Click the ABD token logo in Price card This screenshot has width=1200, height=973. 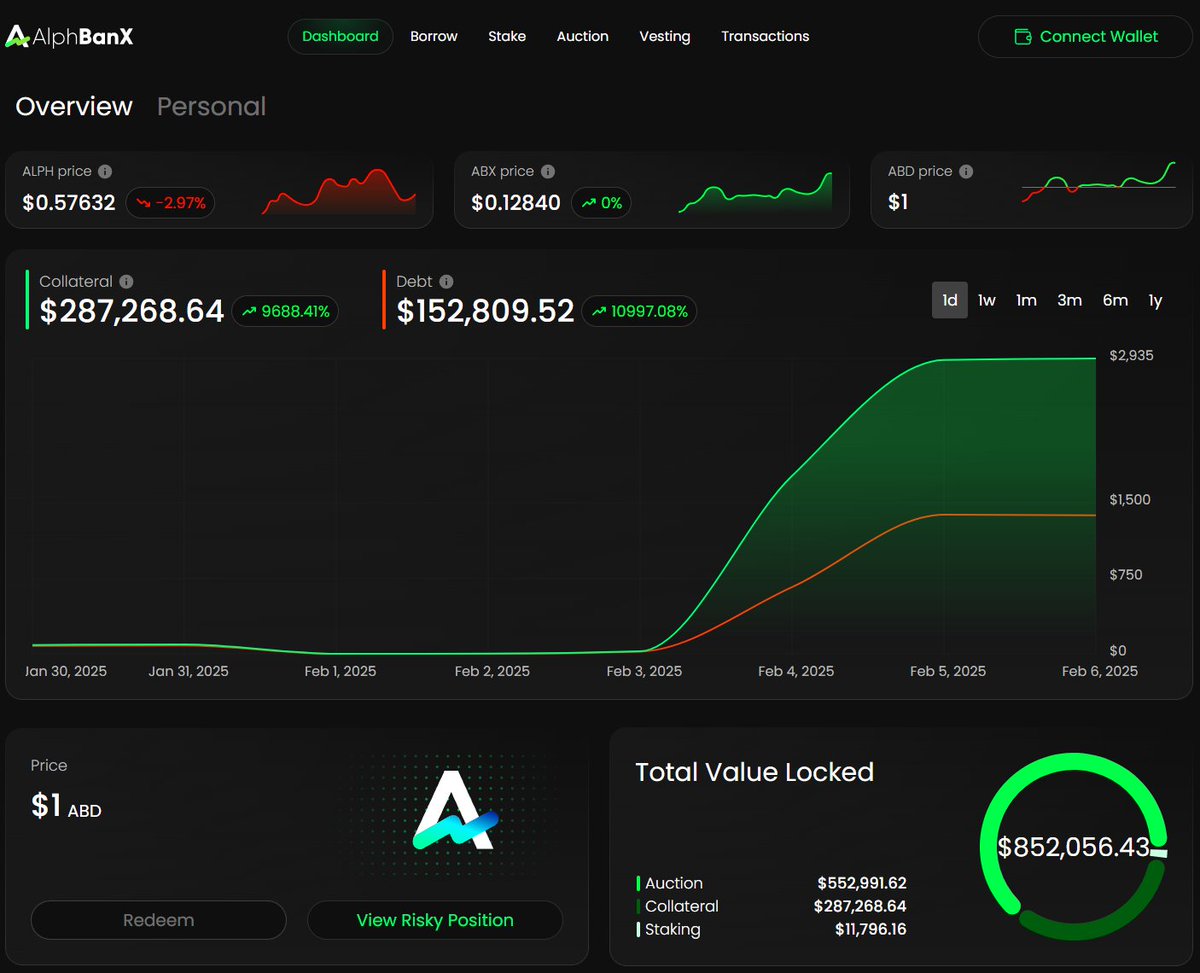pos(455,810)
